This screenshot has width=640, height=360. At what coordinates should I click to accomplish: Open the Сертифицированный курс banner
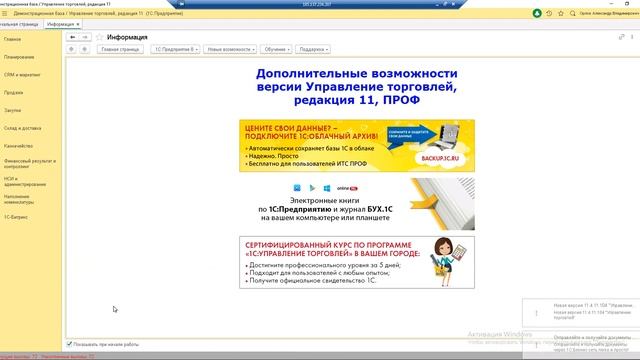[357, 262]
